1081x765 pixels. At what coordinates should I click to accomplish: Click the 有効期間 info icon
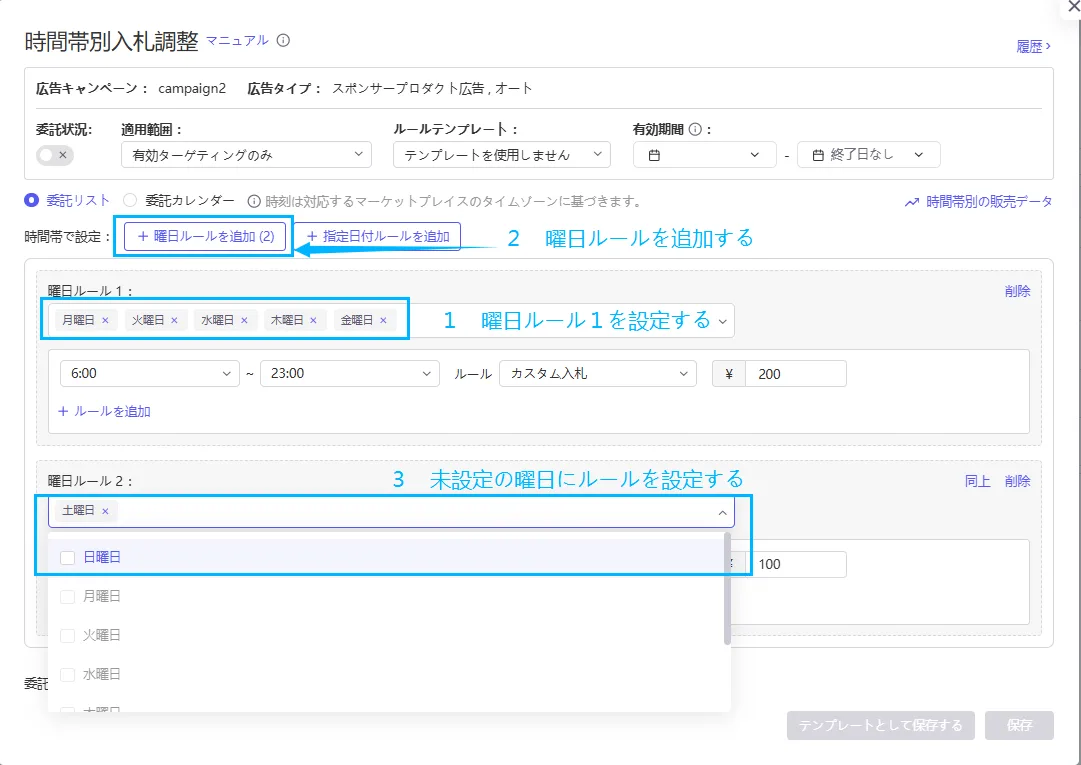click(695, 129)
